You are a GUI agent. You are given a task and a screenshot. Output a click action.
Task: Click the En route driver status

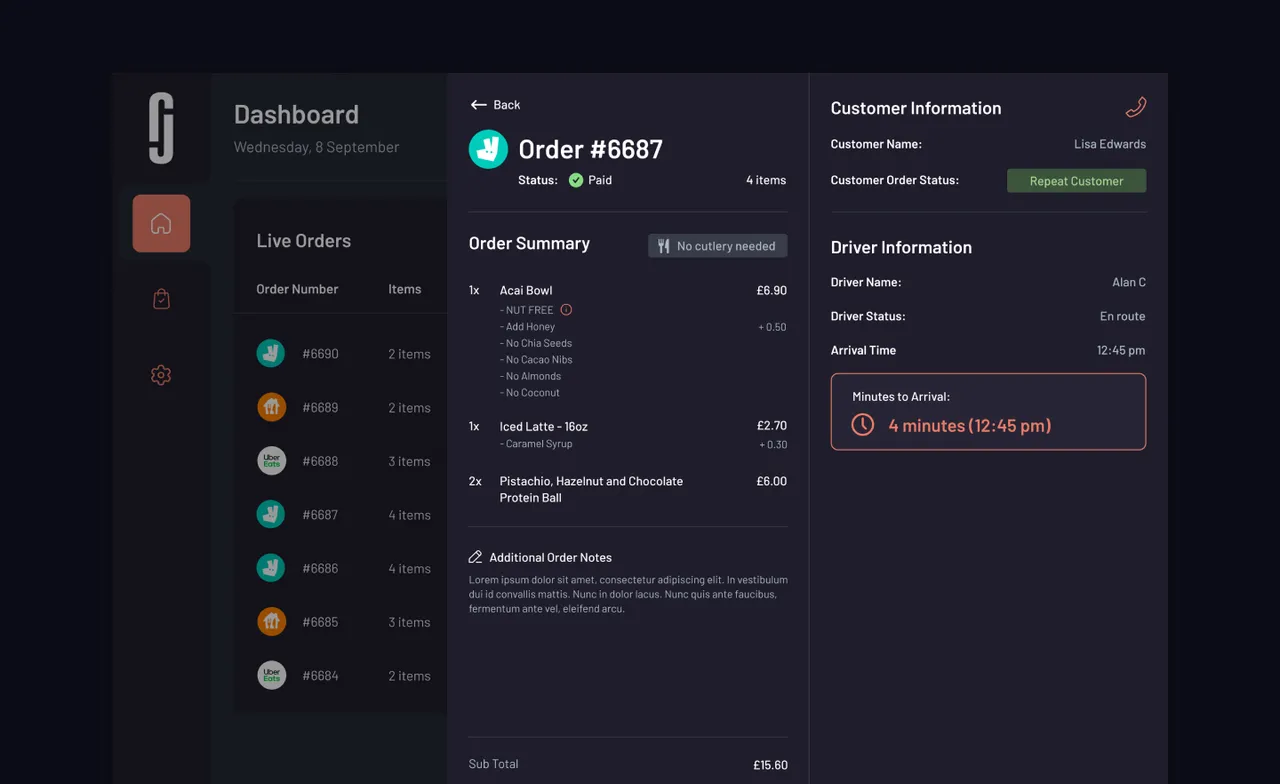point(1123,316)
